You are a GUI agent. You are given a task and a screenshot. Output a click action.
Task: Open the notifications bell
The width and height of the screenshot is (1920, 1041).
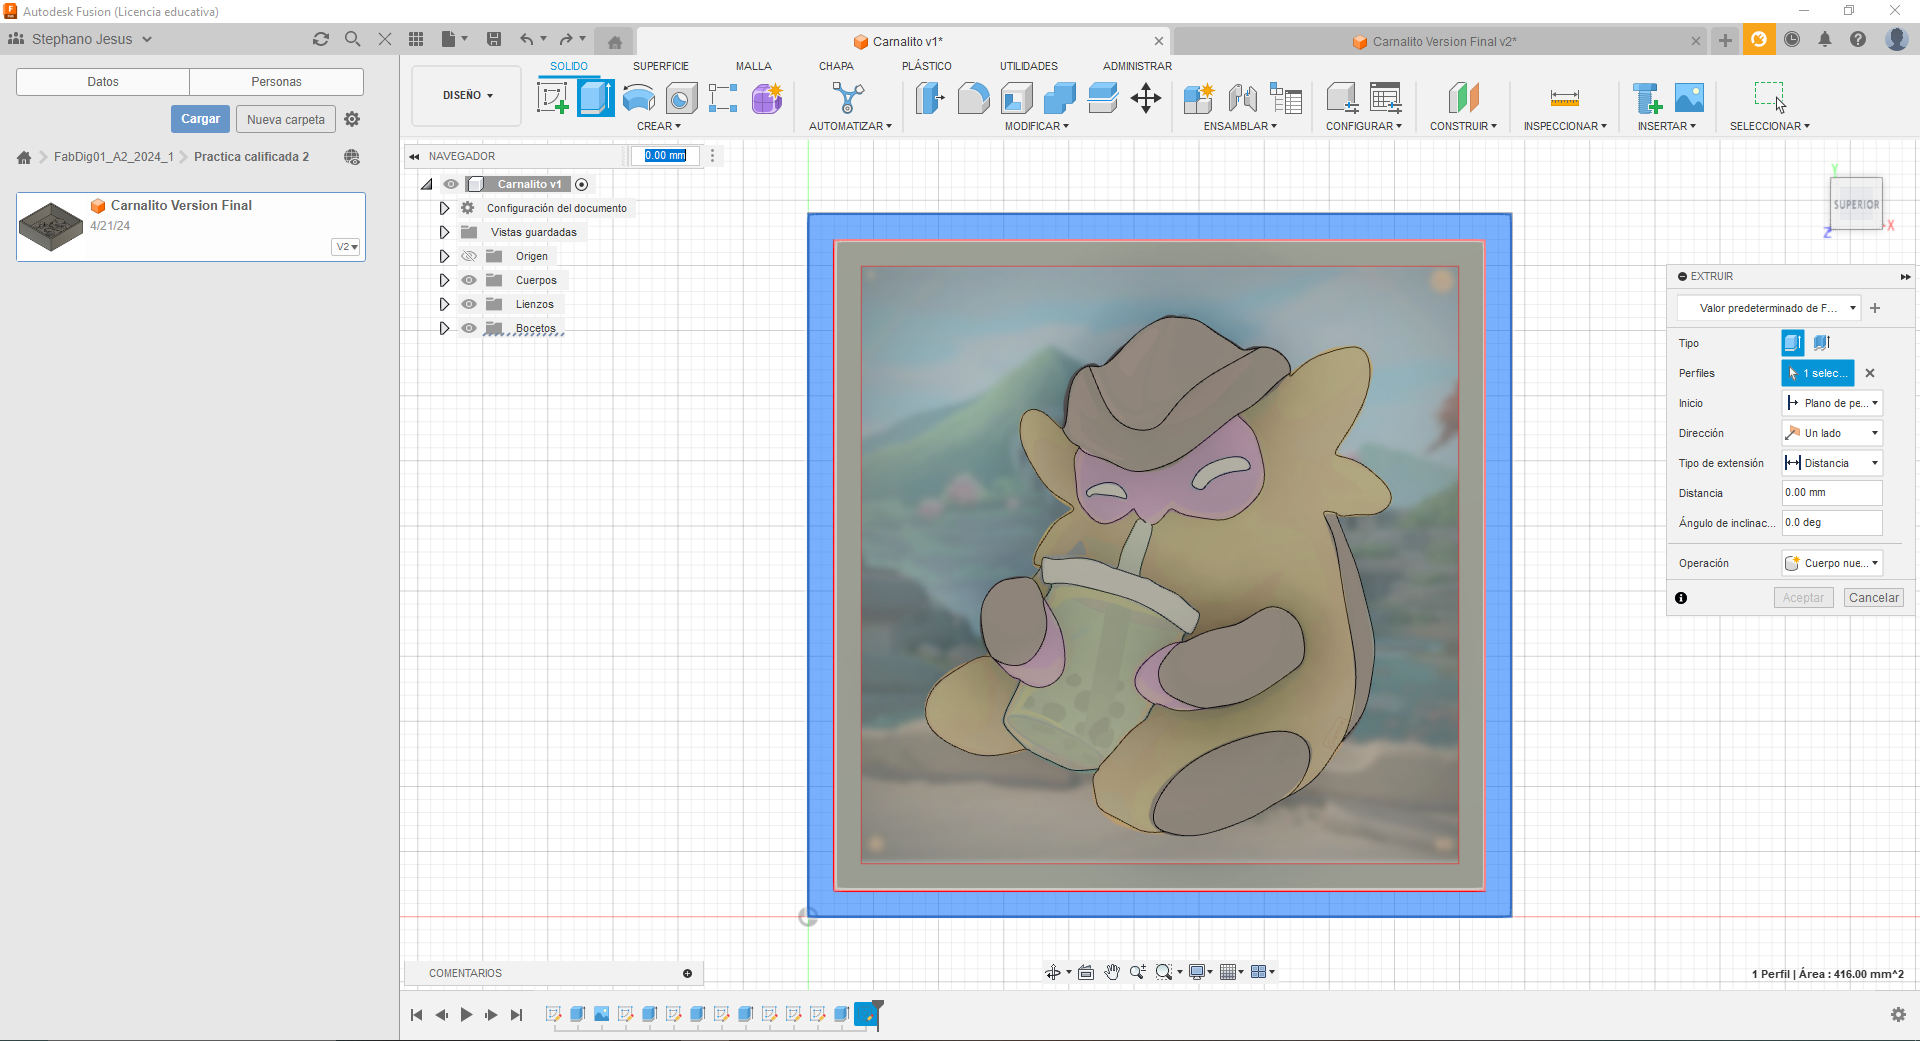pos(1825,39)
